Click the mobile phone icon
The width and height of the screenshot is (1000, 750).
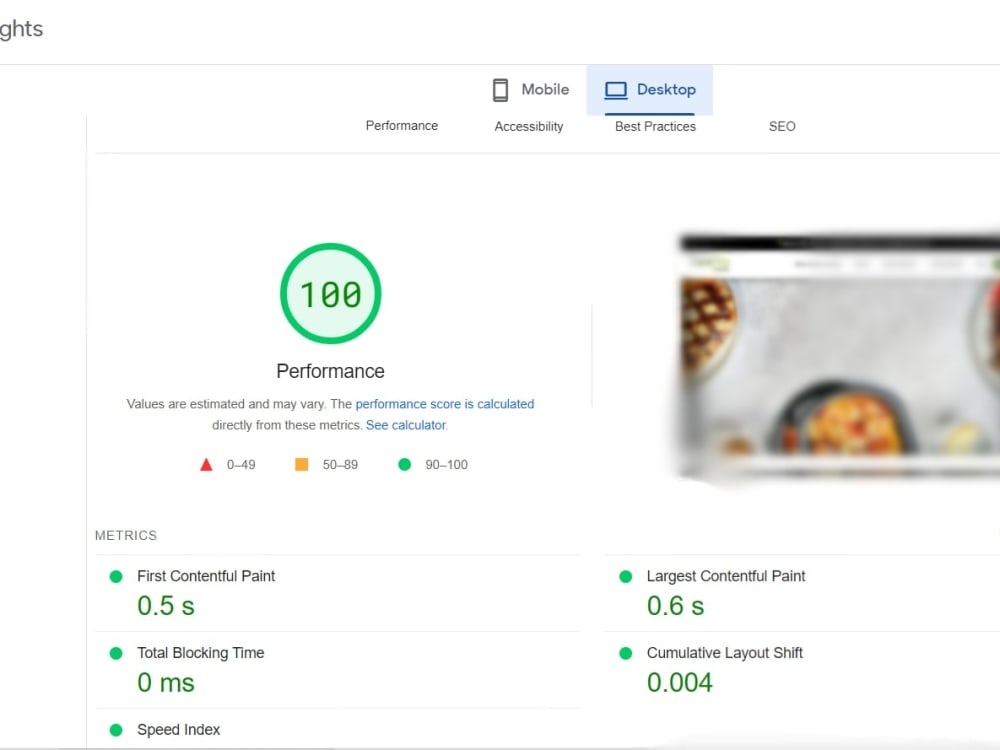[x=501, y=90]
